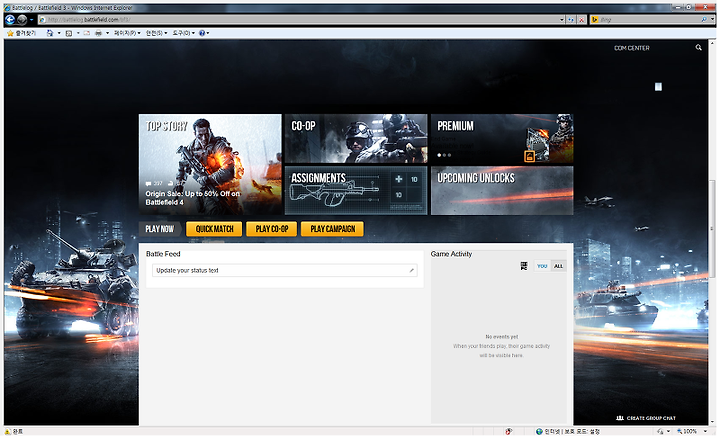The height and width of the screenshot is (439, 720).
Task: Click the small notification icon below COM CENTER
Action: coord(658,87)
